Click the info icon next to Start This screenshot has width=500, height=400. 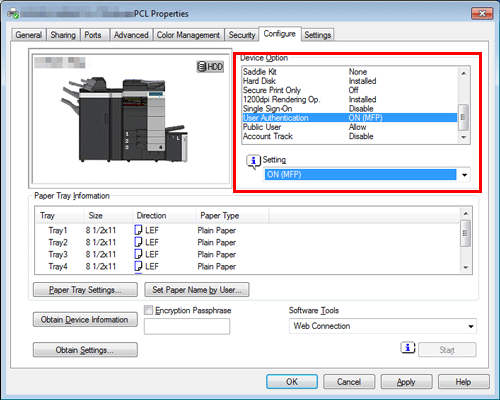click(x=408, y=348)
